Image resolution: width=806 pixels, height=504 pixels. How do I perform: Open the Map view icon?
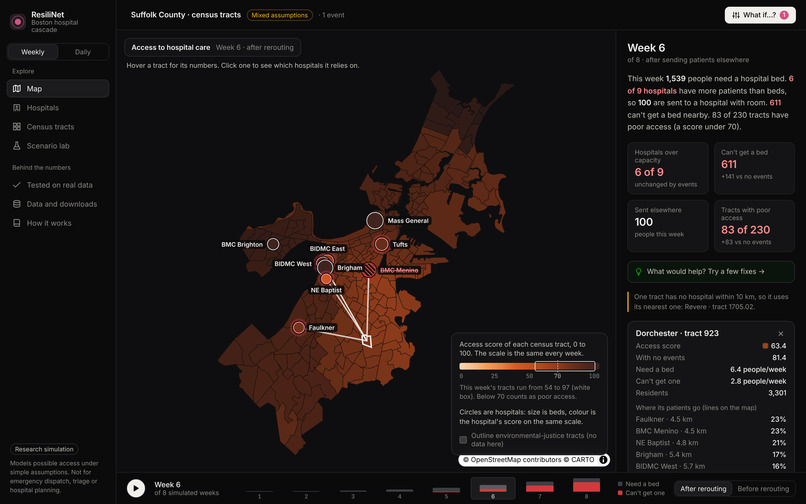tap(16, 88)
